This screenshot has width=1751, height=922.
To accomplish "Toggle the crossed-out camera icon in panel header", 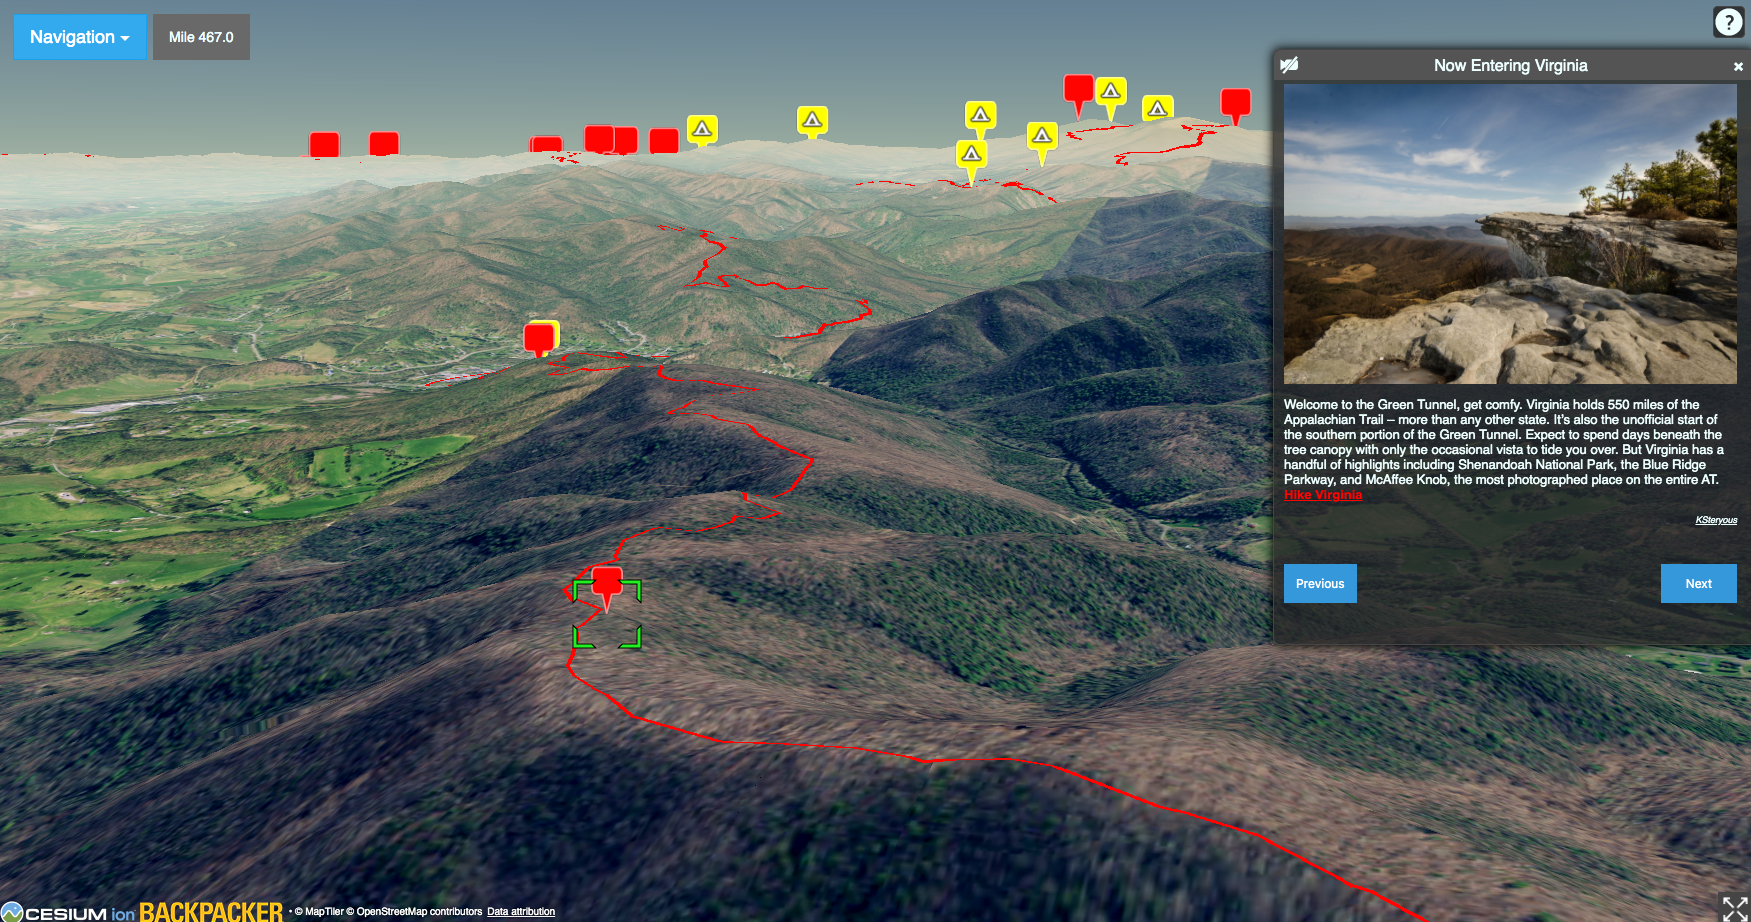I will coord(1289,65).
